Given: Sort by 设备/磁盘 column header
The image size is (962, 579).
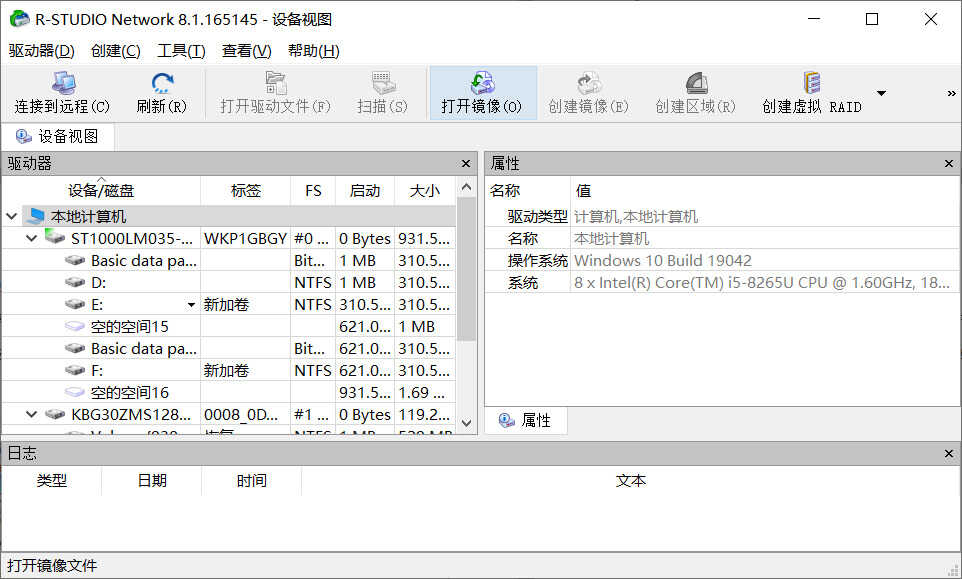Looking at the screenshot, I should (101, 191).
